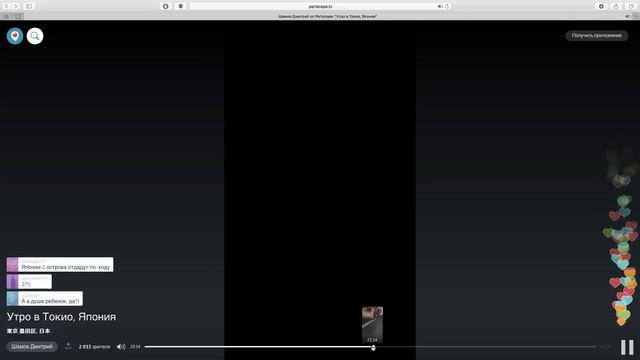Click the unplayed end of the timeline
The height and width of the screenshot is (360, 640).
click(485, 347)
